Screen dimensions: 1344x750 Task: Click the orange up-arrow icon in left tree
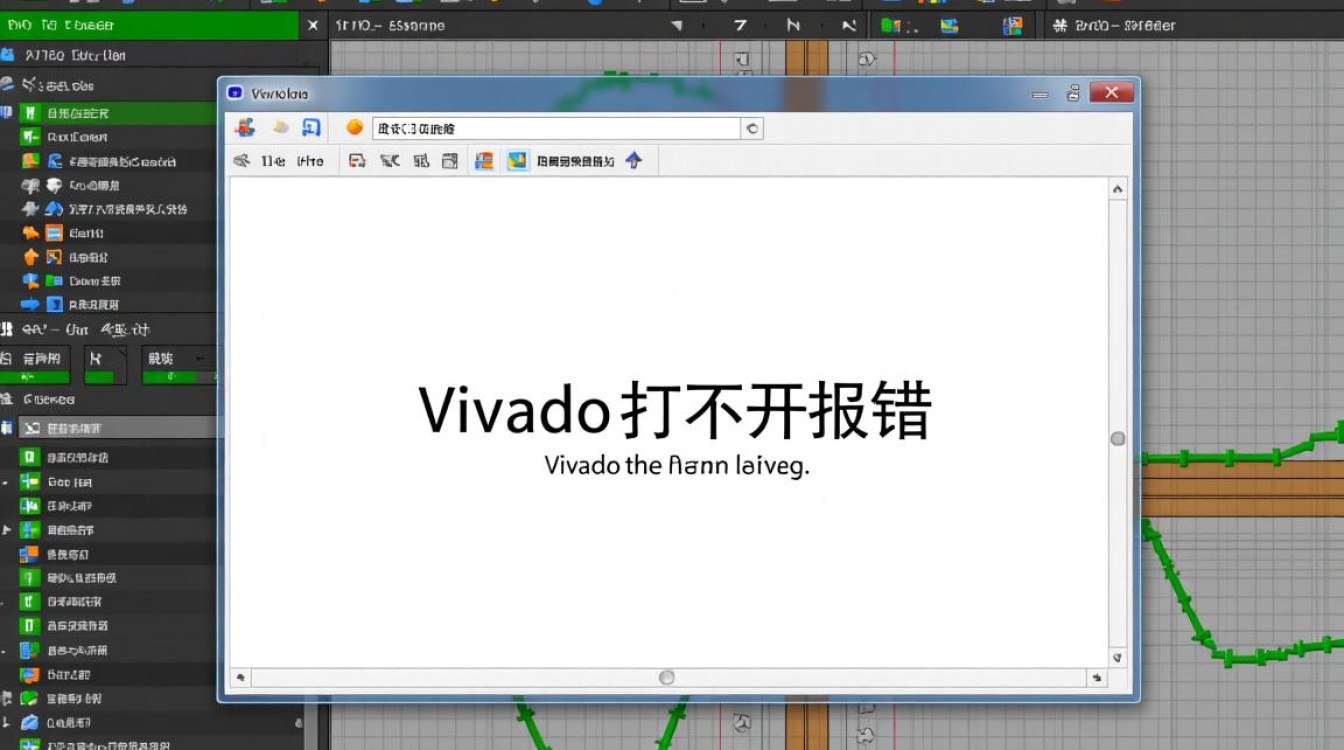[30, 257]
